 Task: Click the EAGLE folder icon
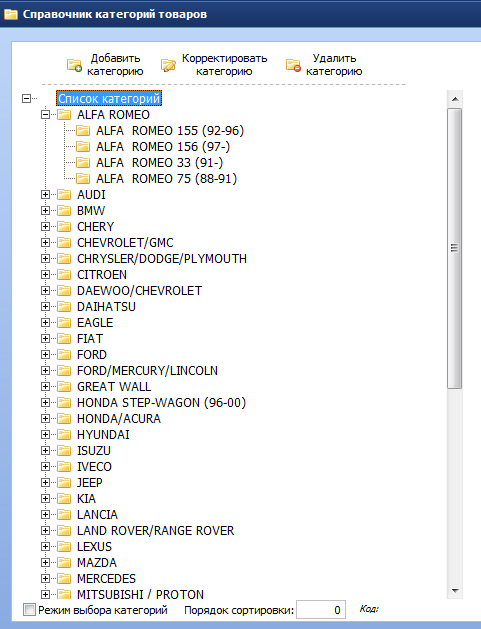point(64,323)
